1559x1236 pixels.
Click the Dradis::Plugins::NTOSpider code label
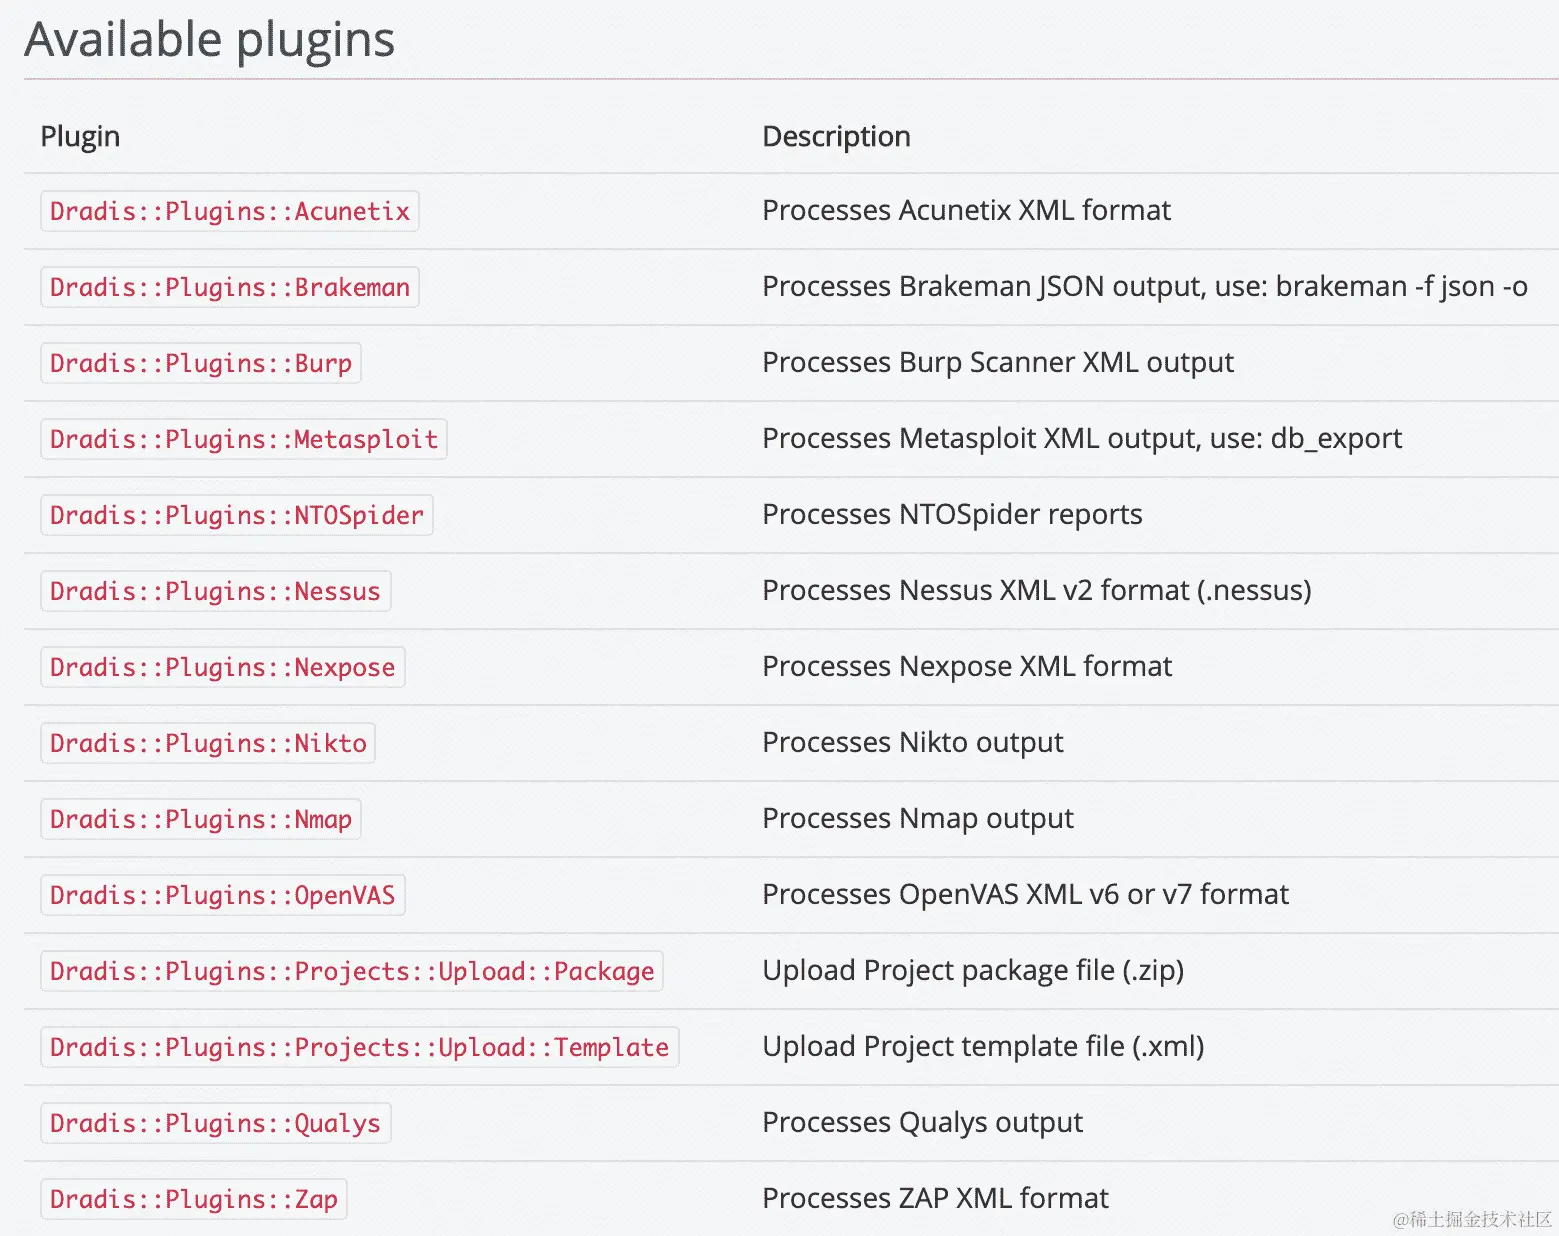coord(236,515)
